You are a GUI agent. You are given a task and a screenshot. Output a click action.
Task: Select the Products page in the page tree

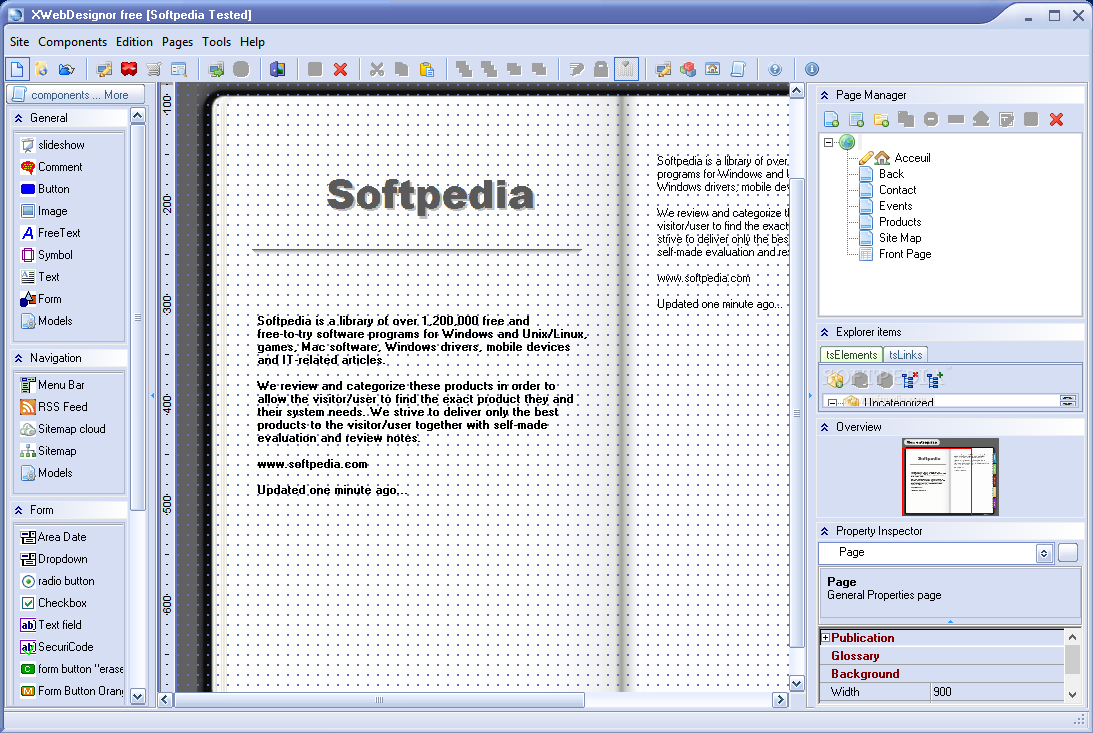(900, 222)
